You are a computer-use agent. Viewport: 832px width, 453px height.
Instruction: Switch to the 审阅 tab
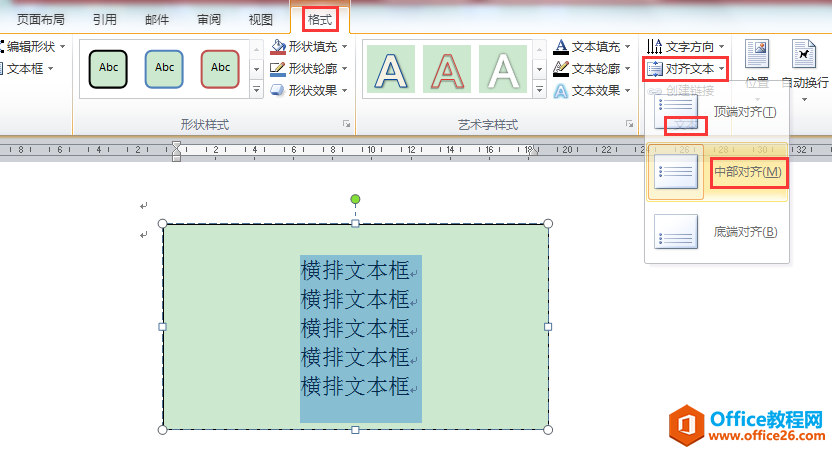tap(209, 20)
